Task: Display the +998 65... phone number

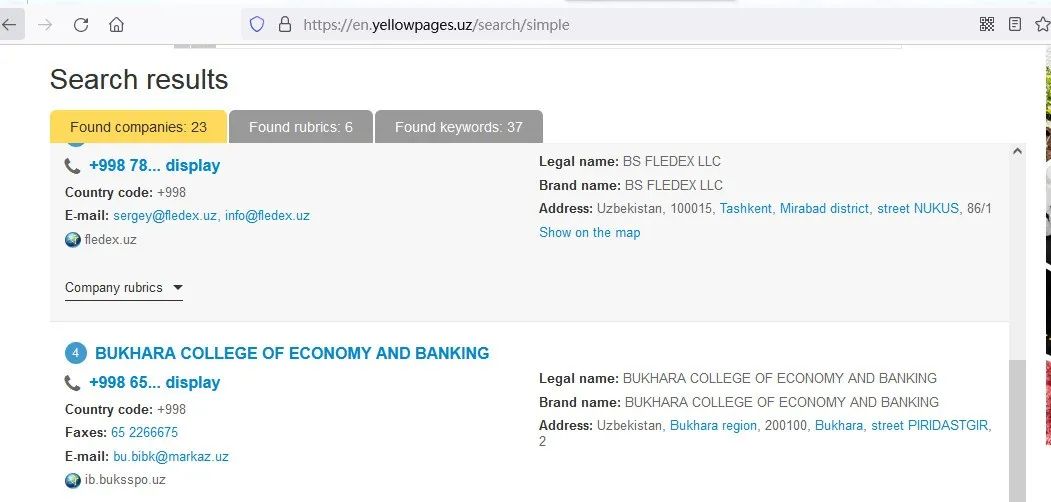Action: click(x=154, y=383)
